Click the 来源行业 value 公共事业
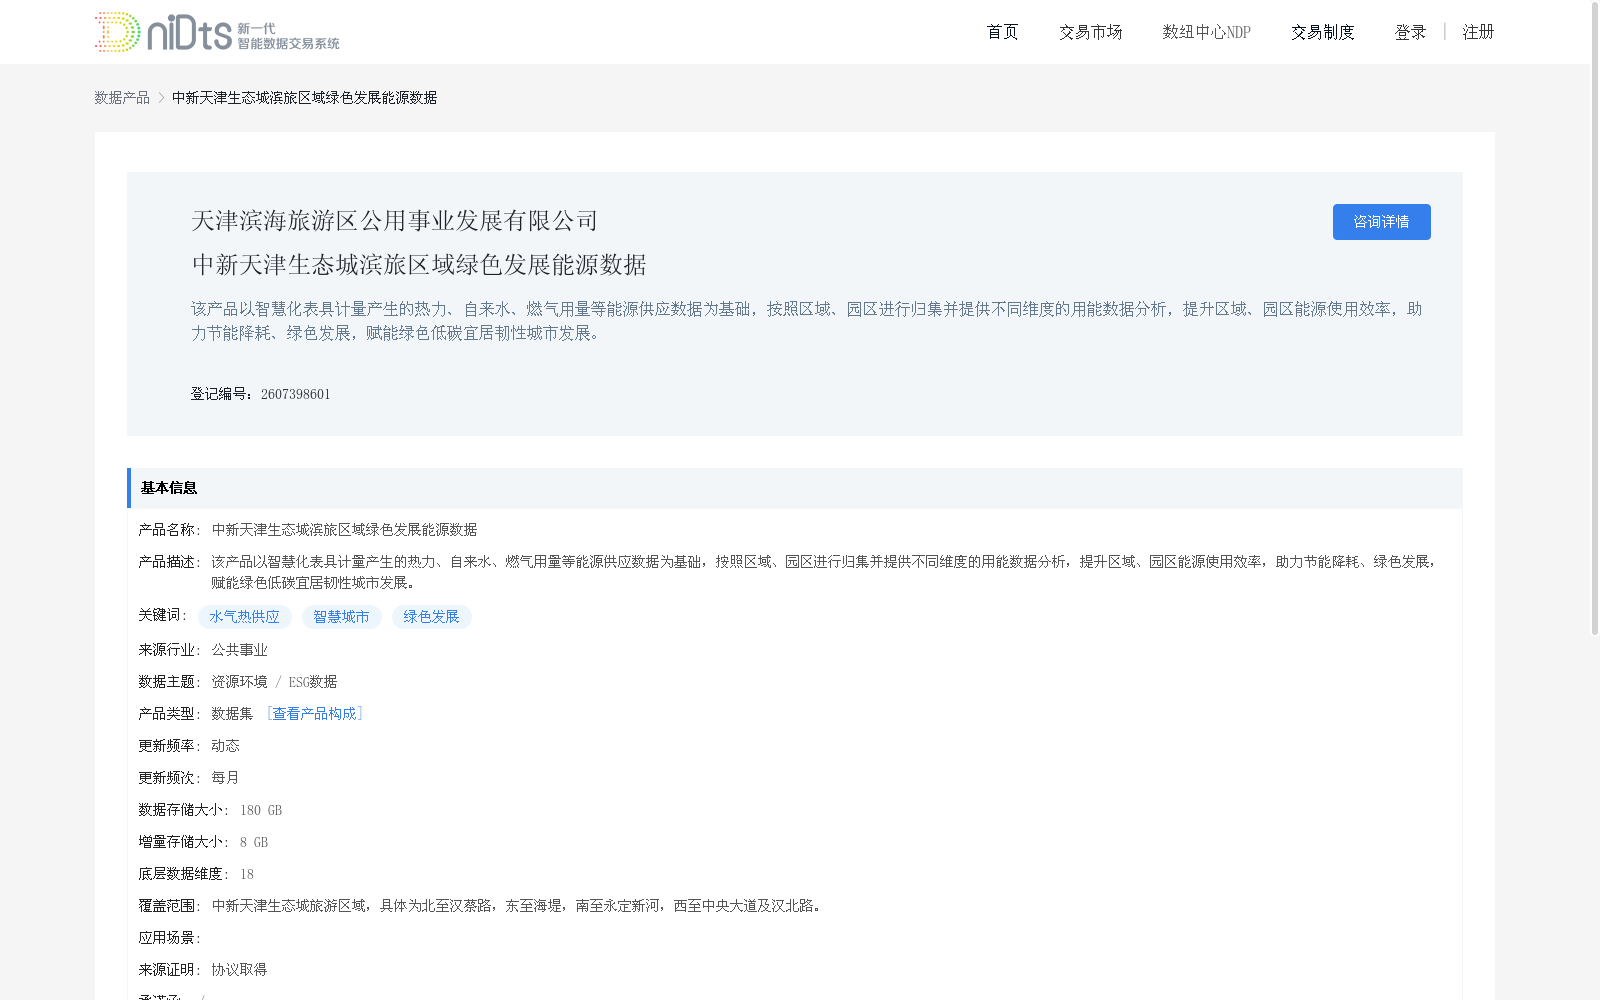Viewport: 1600px width, 1000px height. 239,650
